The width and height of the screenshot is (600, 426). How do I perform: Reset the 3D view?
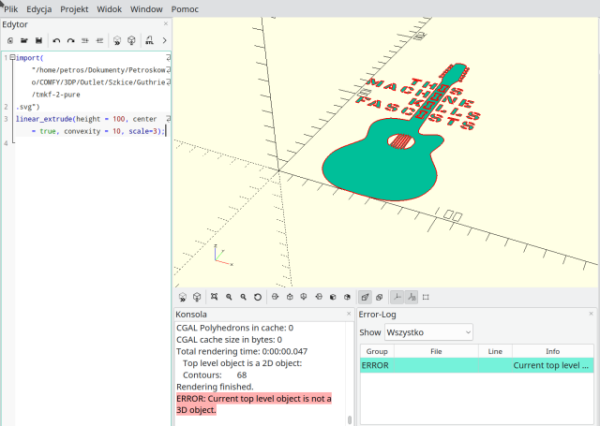[x=258, y=297]
